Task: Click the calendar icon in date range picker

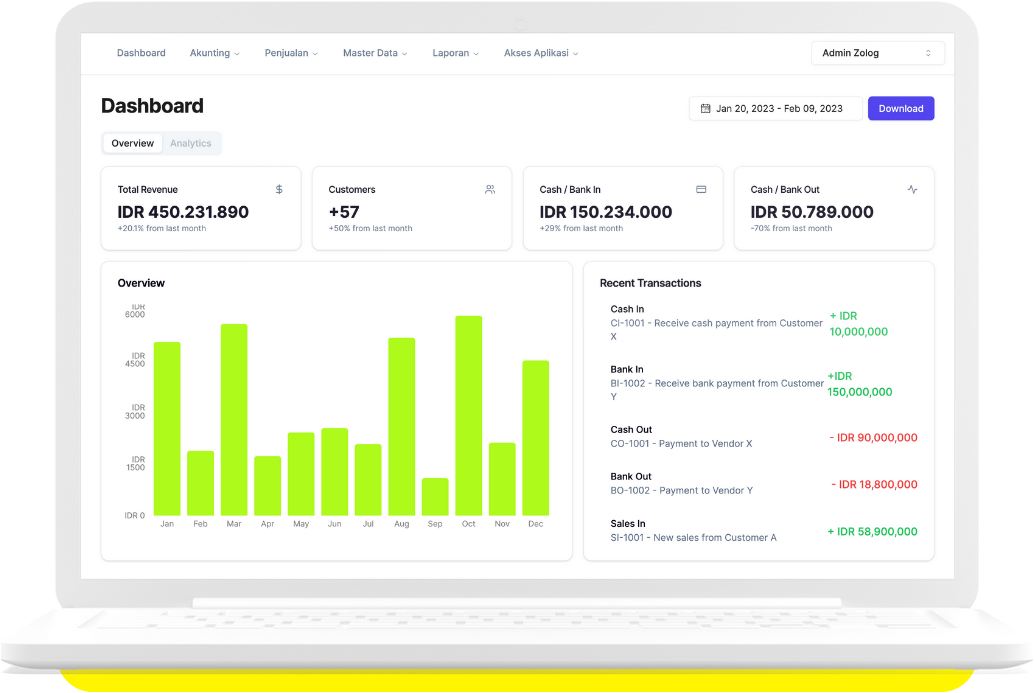Action: [x=705, y=108]
